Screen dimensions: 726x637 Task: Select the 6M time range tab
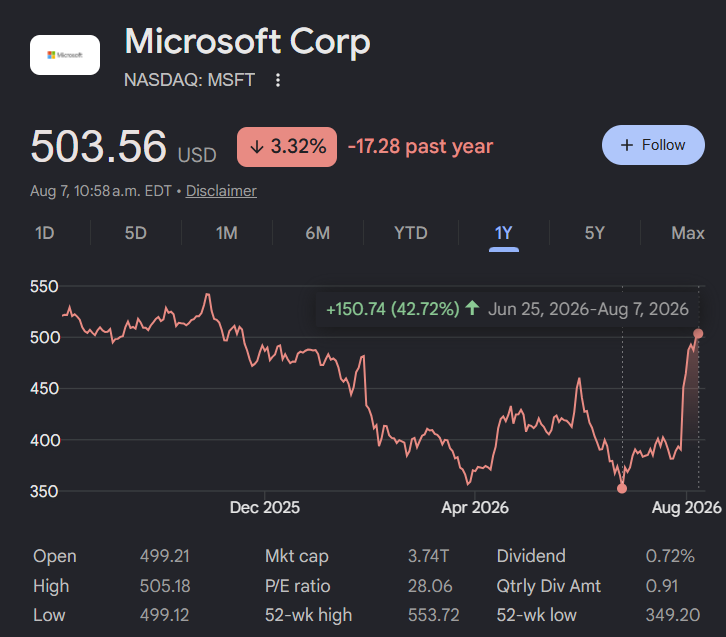click(x=318, y=233)
